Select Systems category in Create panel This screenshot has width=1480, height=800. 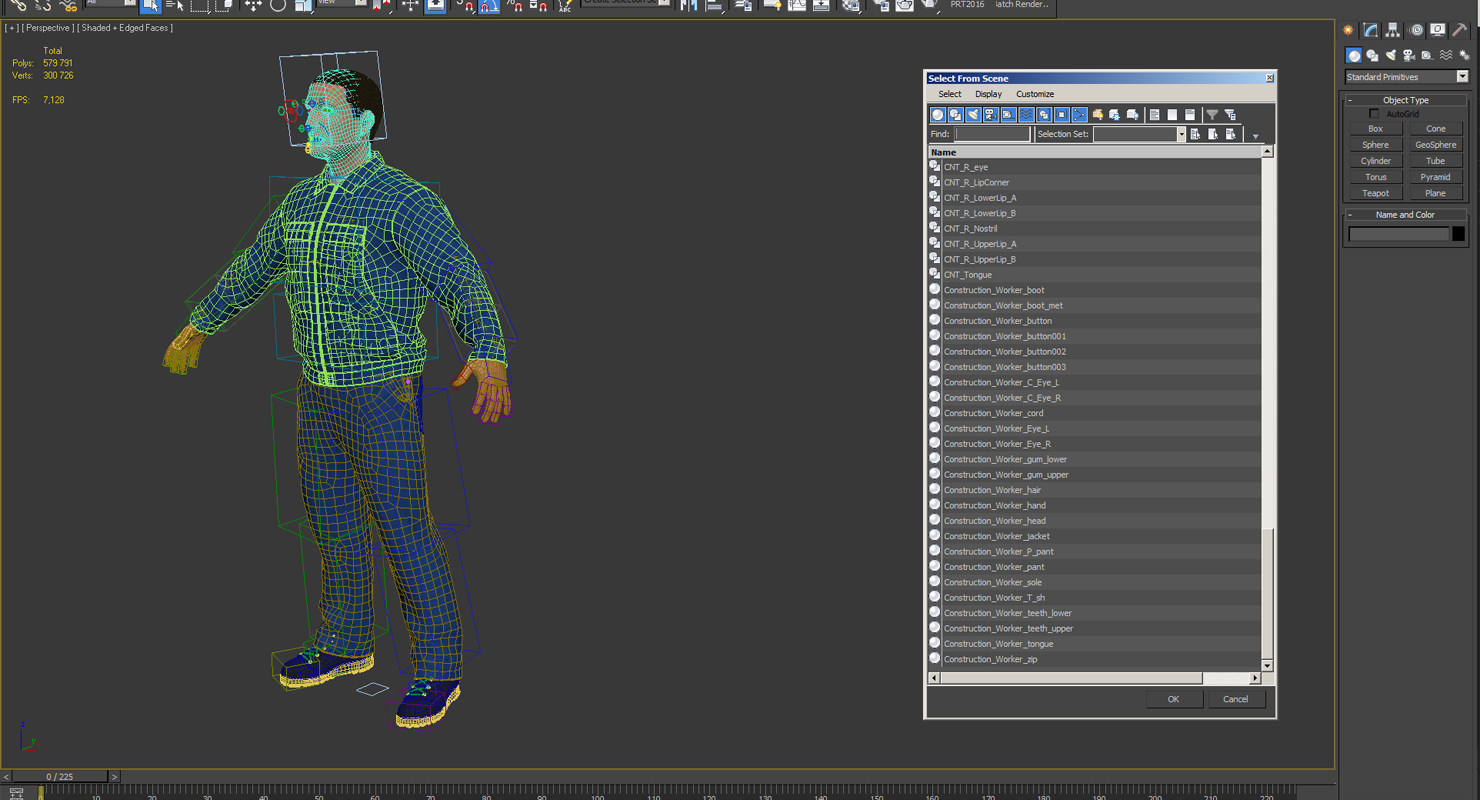[x=1464, y=56]
